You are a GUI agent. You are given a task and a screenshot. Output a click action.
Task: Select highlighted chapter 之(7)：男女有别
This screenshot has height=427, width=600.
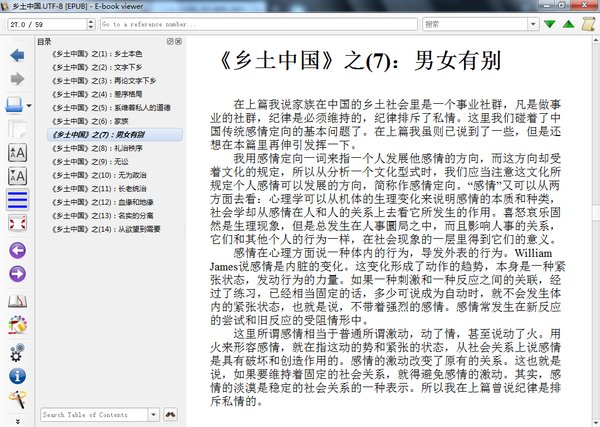[x=115, y=135]
